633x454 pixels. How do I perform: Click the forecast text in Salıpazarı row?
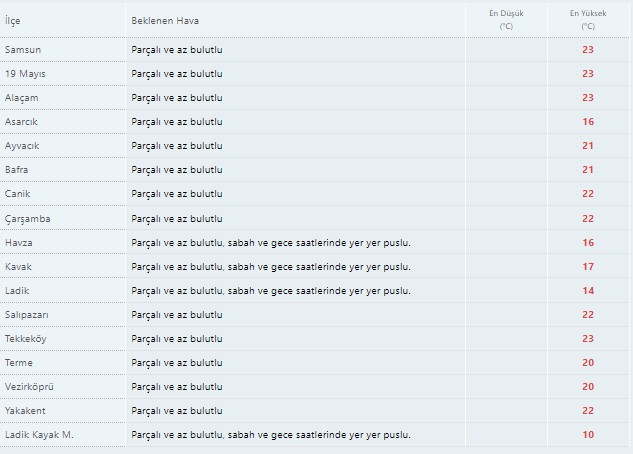pyautogui.click(x=177, y=315)
